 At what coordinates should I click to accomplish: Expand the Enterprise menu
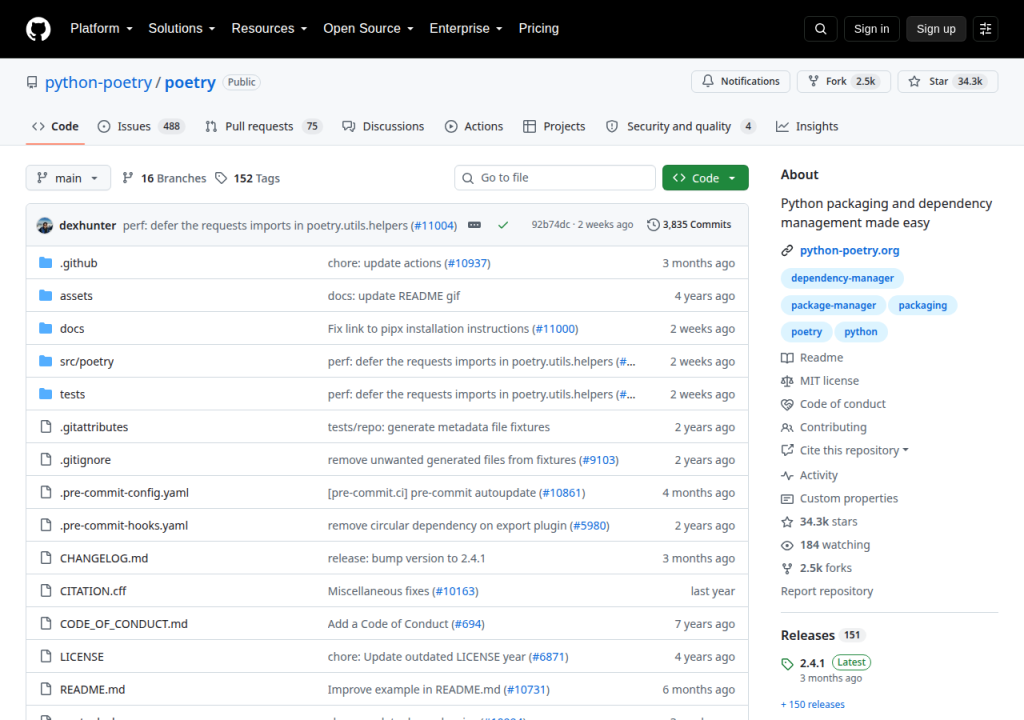pyautogui.click(x=466, y=29)
